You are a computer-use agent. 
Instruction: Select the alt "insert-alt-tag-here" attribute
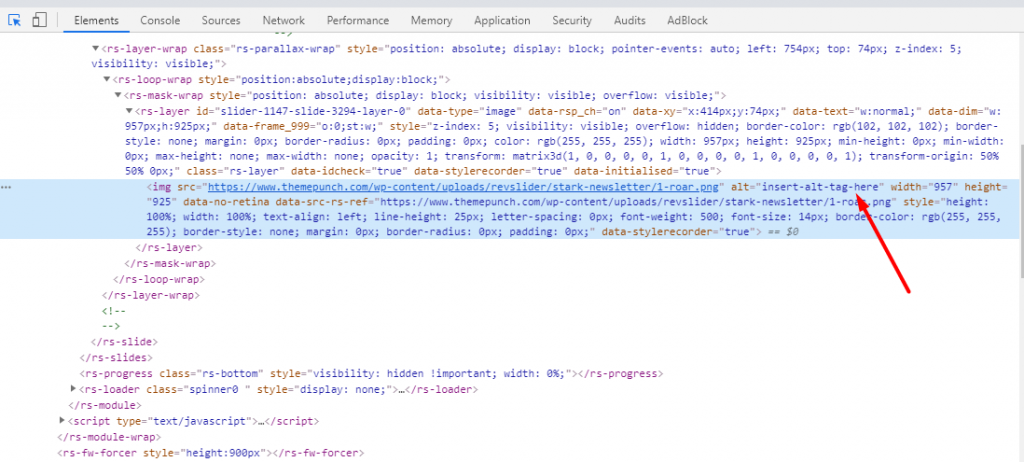[x=808, y=187]
